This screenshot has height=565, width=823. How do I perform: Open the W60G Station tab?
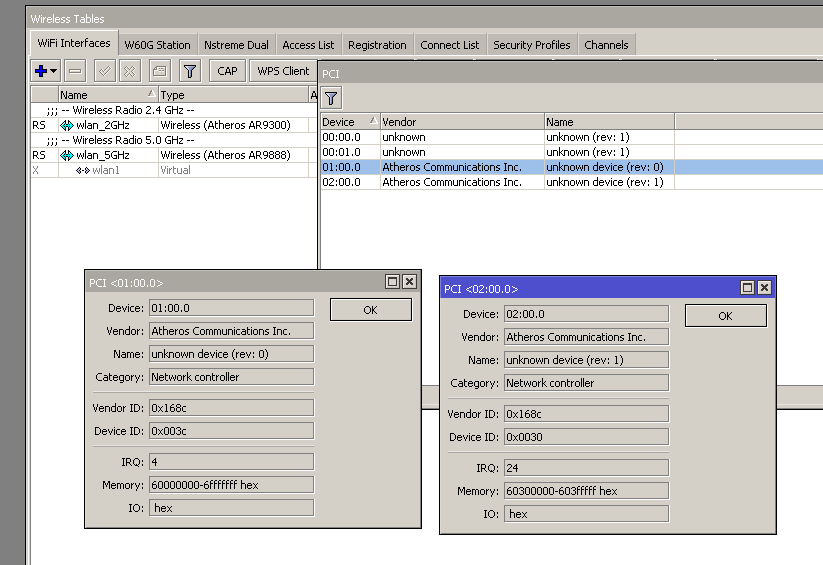(157, 45)
